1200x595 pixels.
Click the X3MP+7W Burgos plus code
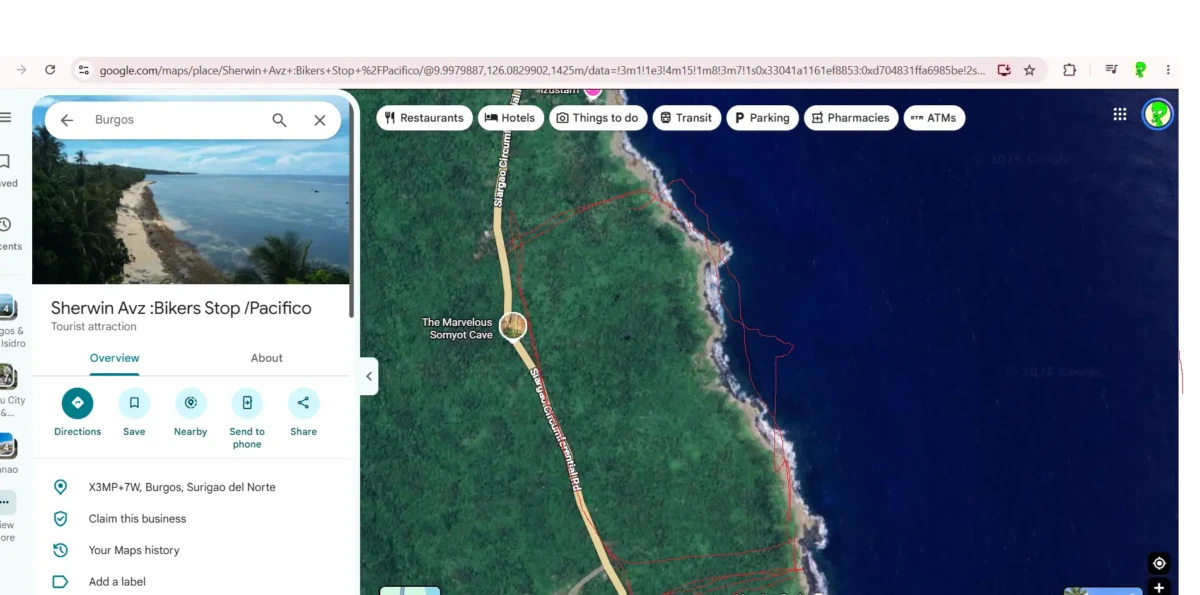(x=182, y=487)
